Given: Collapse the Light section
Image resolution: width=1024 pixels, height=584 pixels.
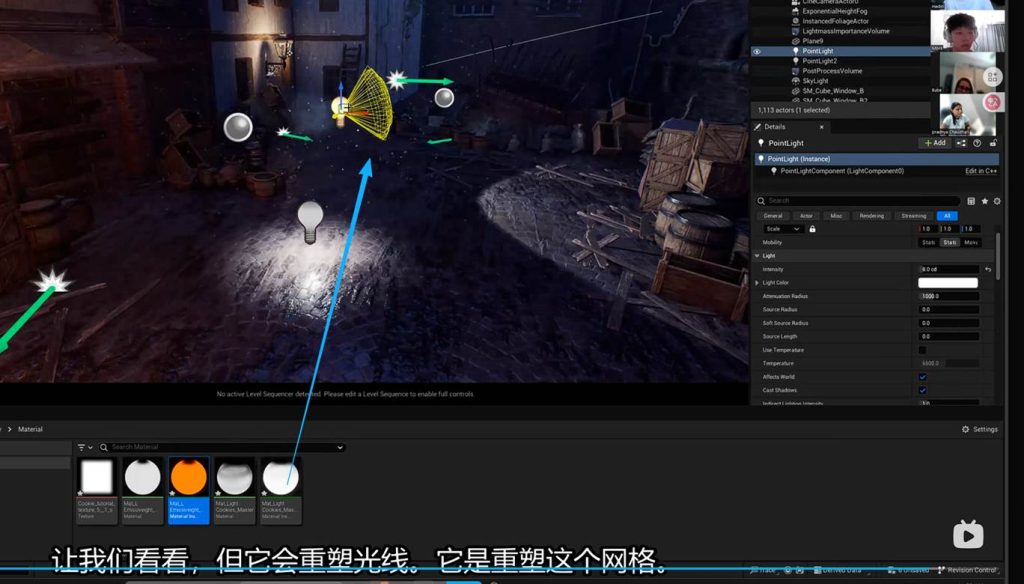Looking at the screenshot, I should click(x=757, y=256).
